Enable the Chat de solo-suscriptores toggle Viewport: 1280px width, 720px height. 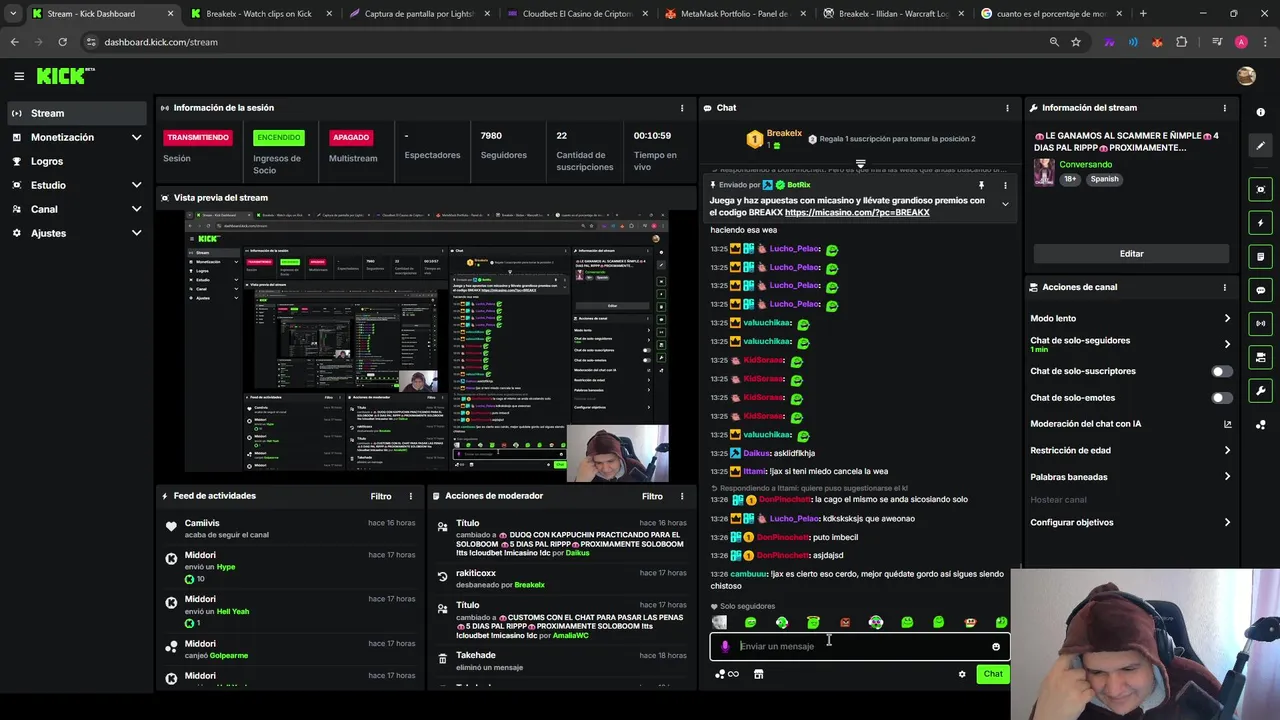[x=1222, y=371]
